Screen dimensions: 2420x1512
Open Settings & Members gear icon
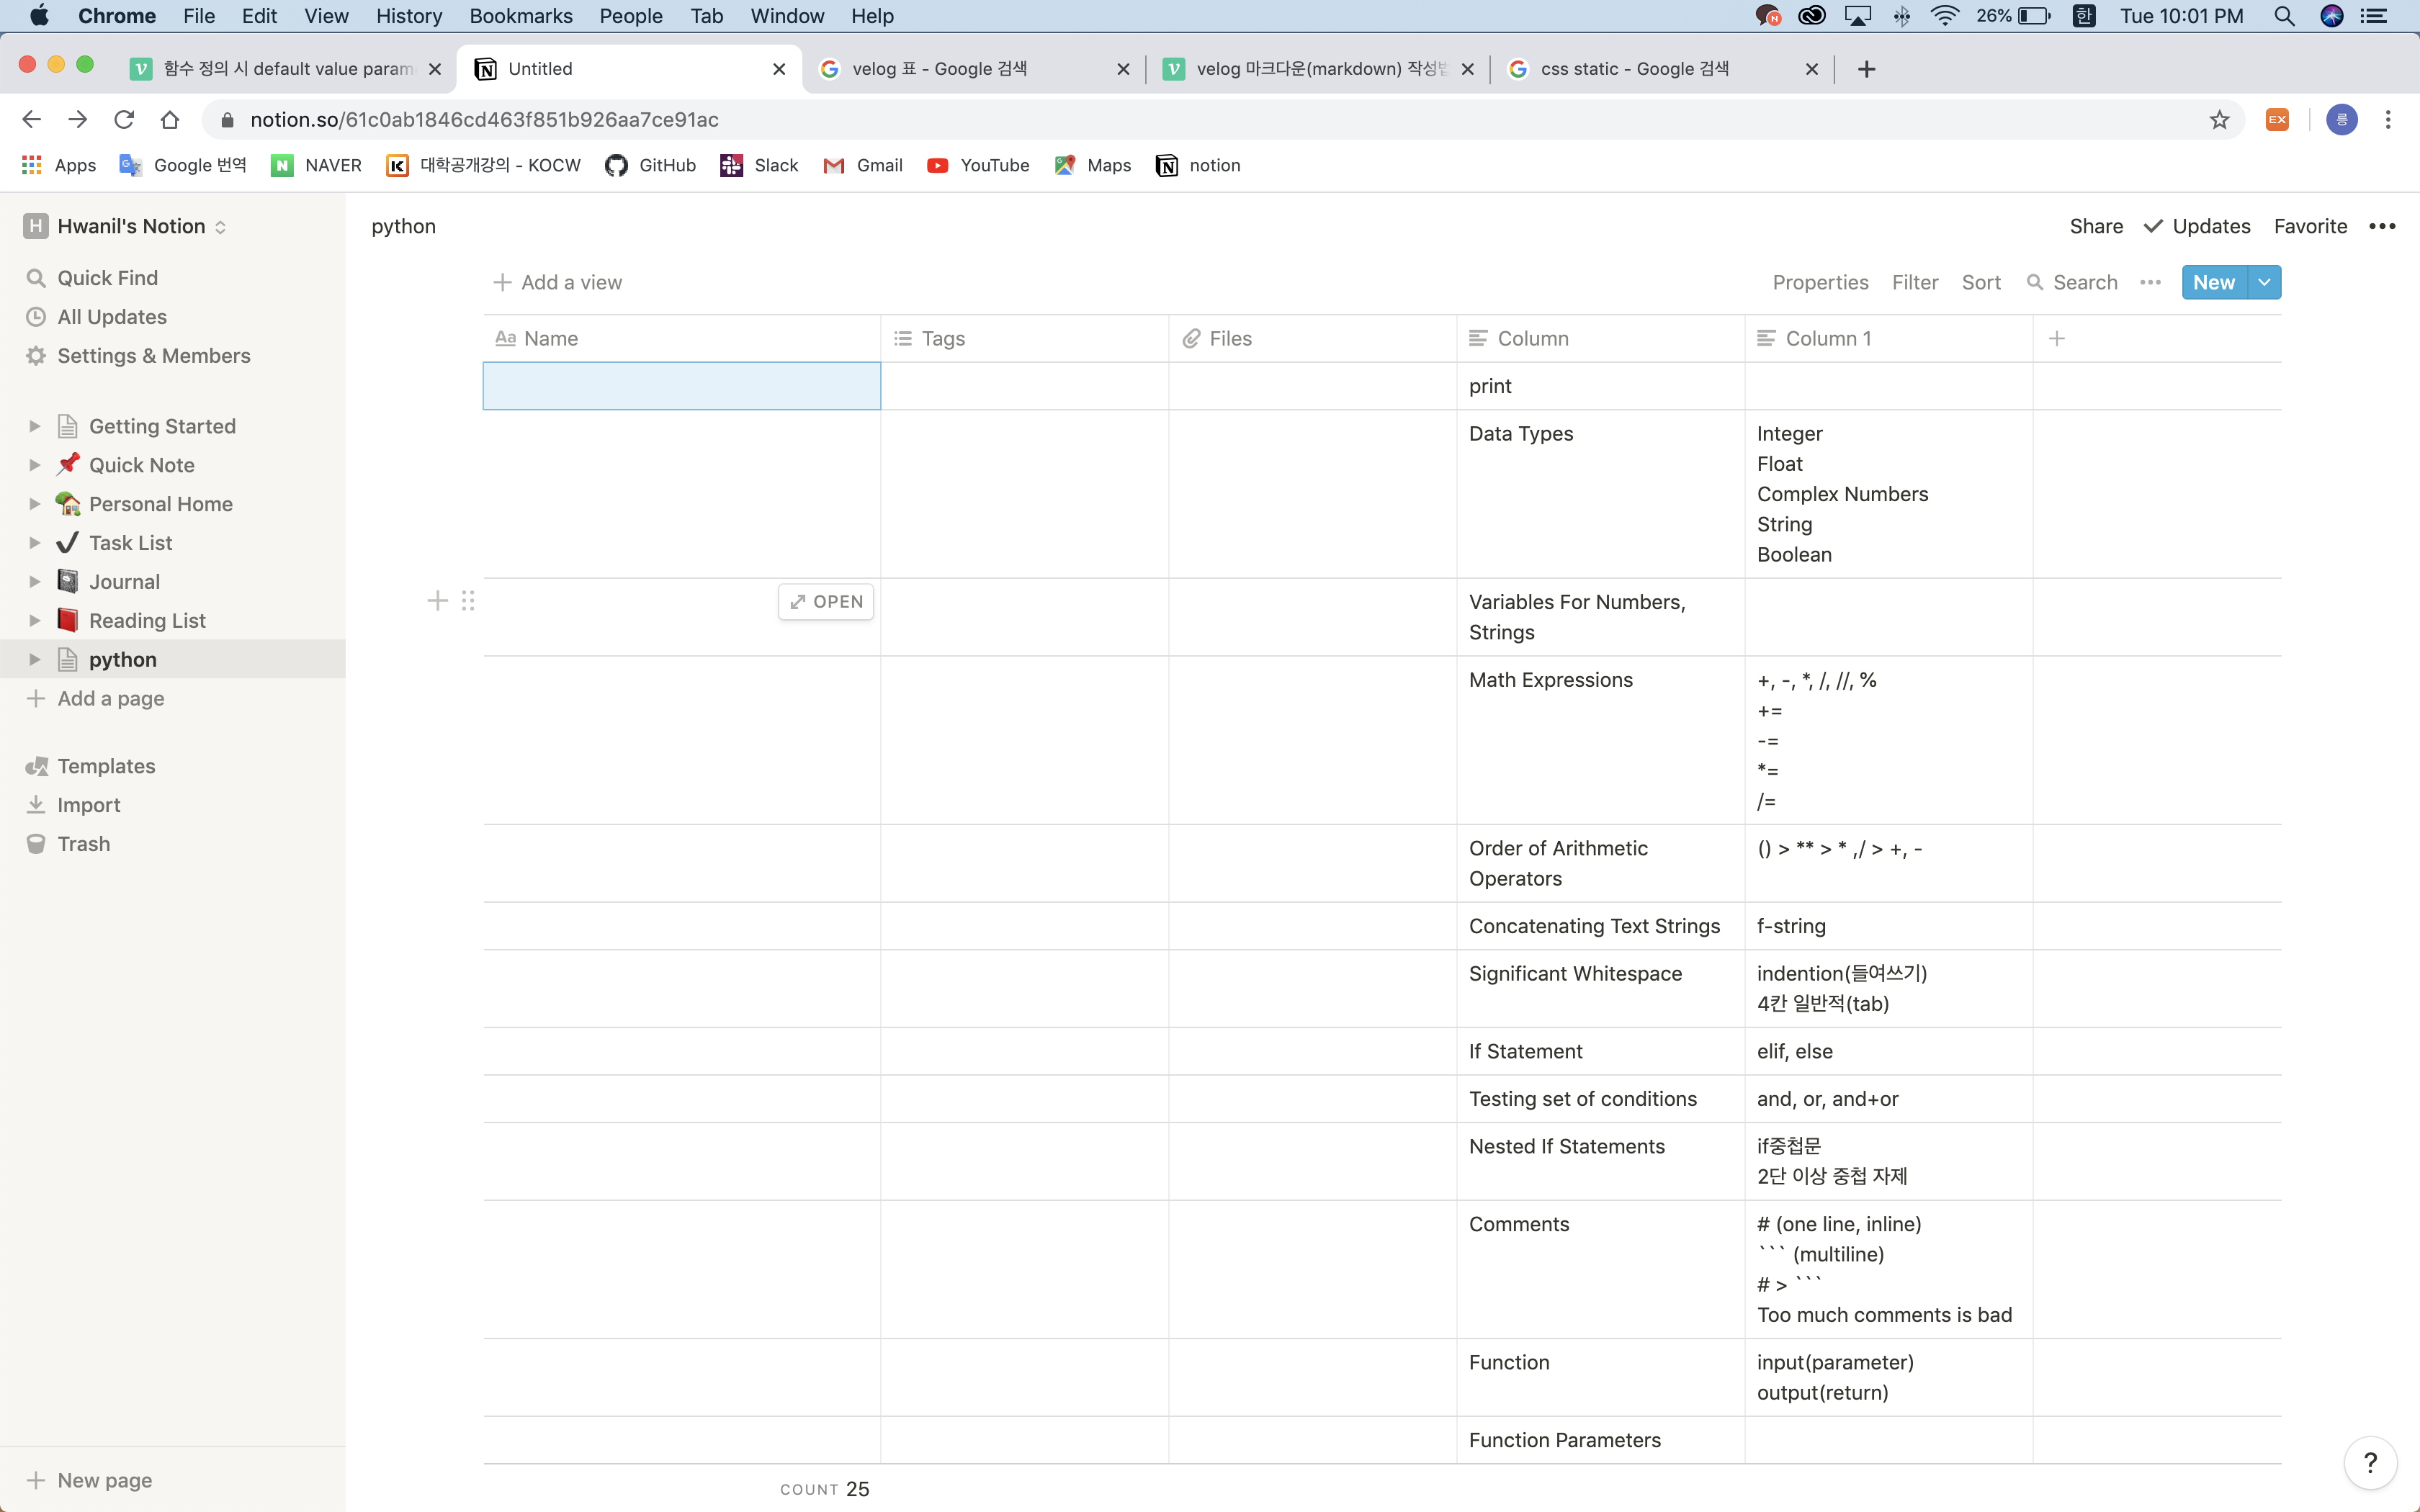36,356
